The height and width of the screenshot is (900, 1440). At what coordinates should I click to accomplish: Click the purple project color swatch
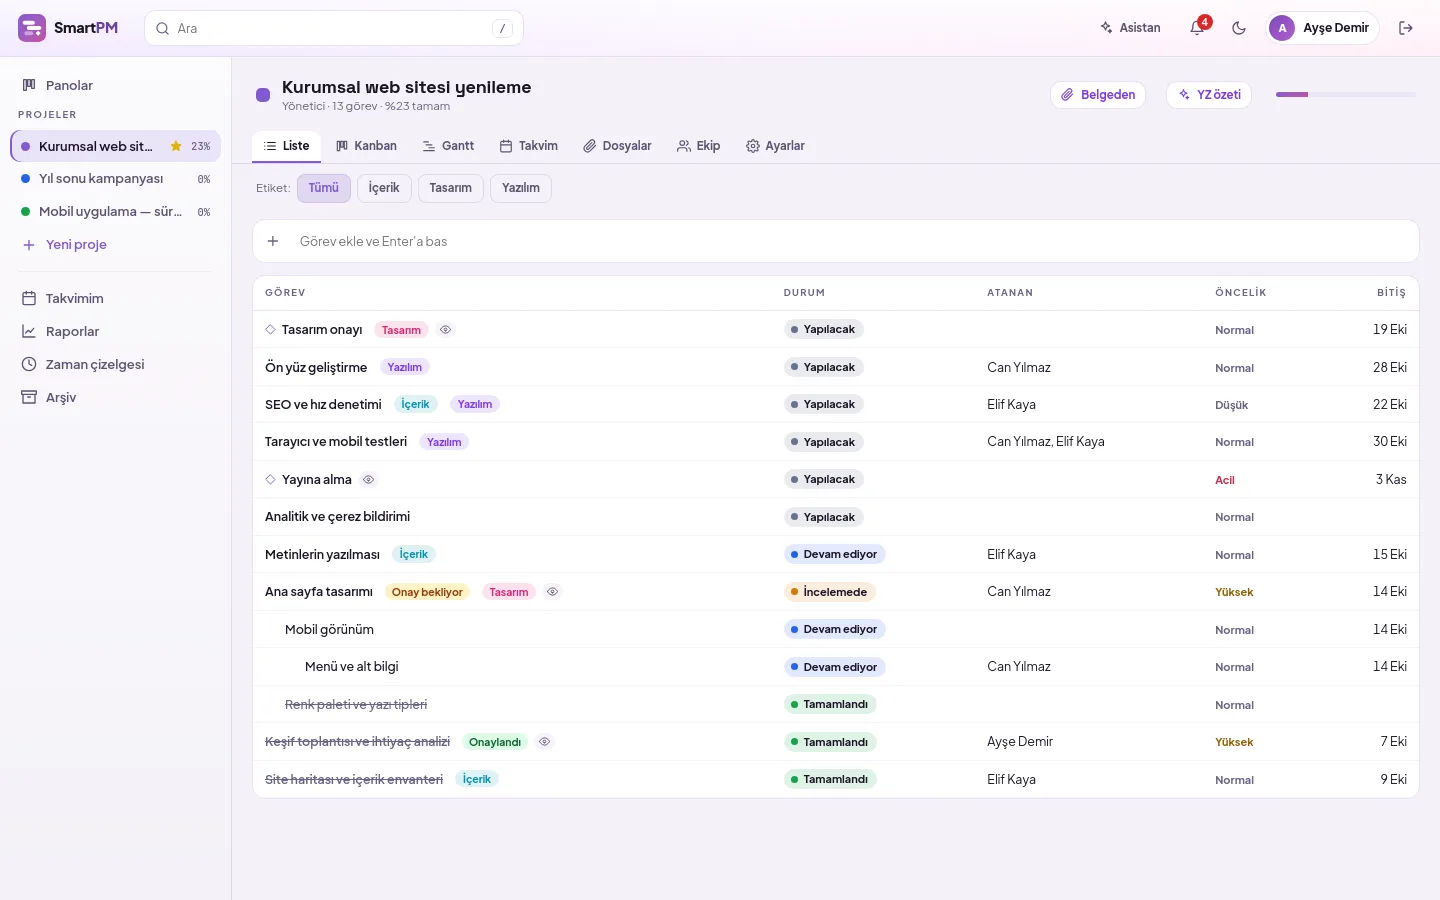click(263, 95)
